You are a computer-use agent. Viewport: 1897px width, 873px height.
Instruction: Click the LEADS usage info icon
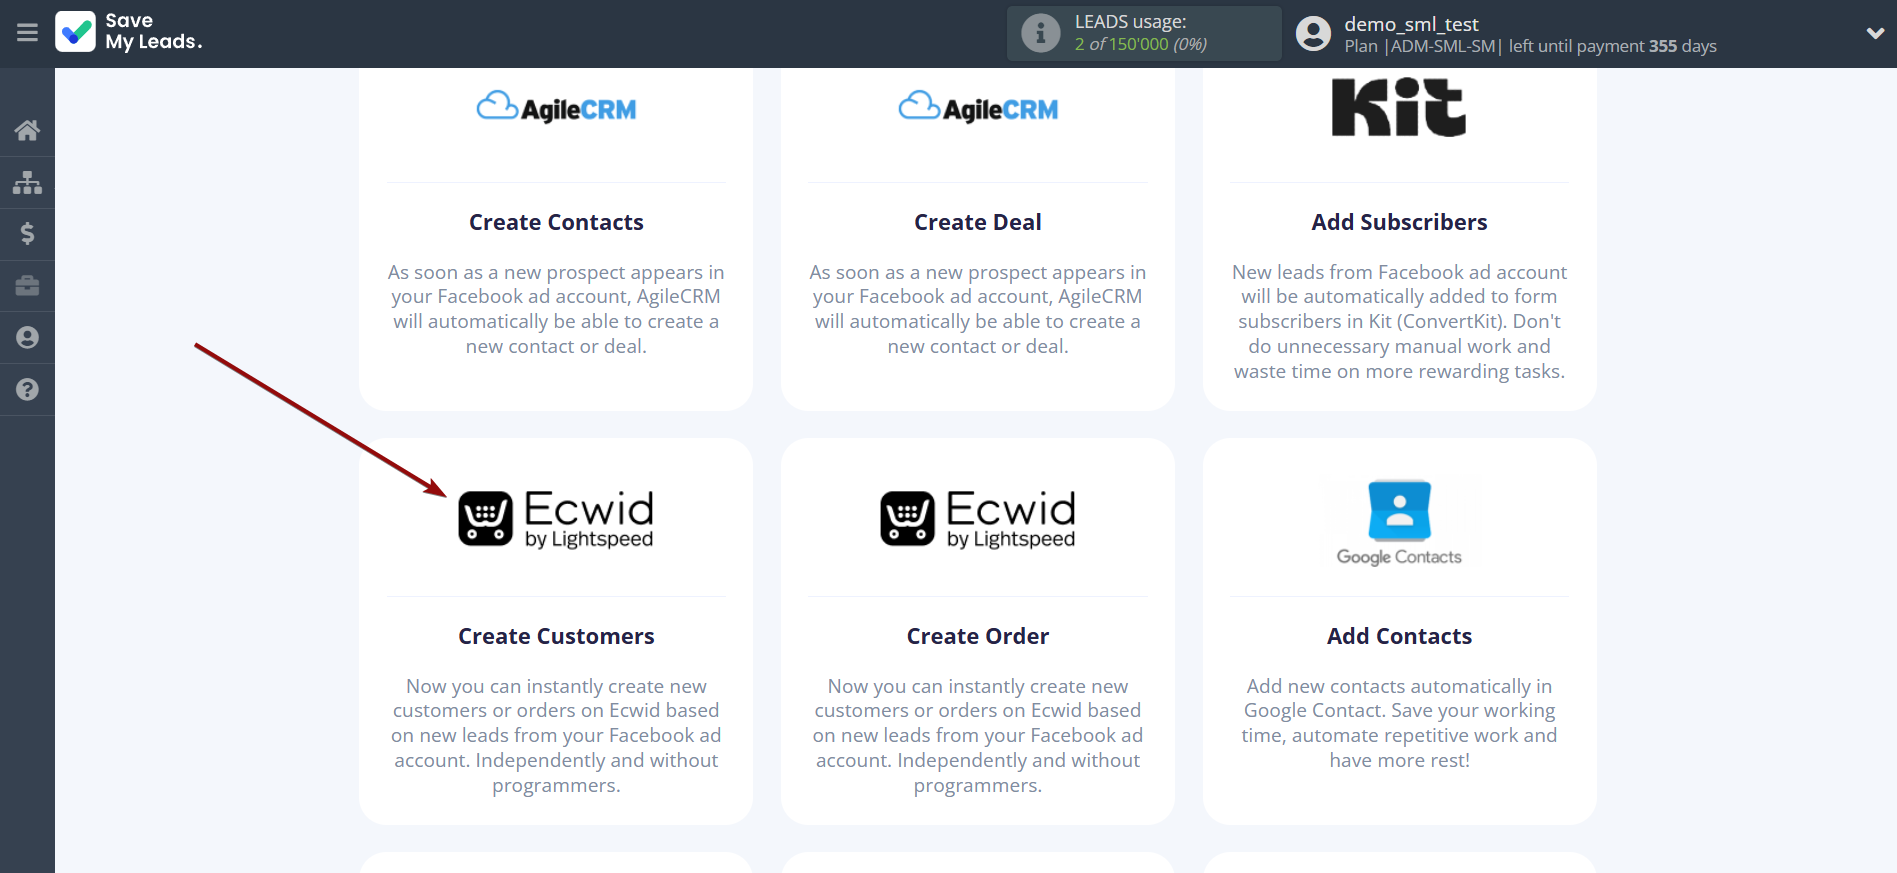[1040, 33]
